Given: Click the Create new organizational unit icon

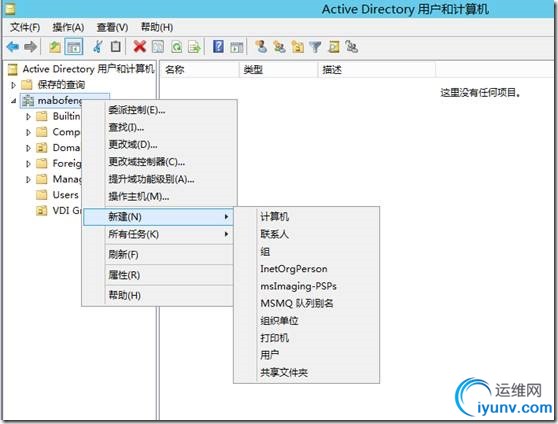Looking at the screenshot, I should coord(298,47).
